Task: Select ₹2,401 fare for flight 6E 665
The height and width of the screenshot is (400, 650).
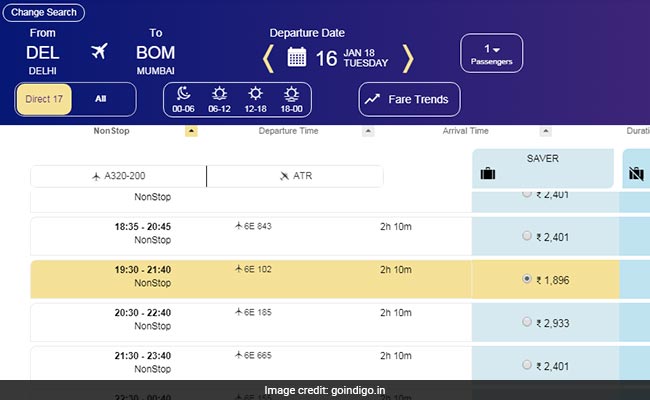Action: (x=527, y=365)
